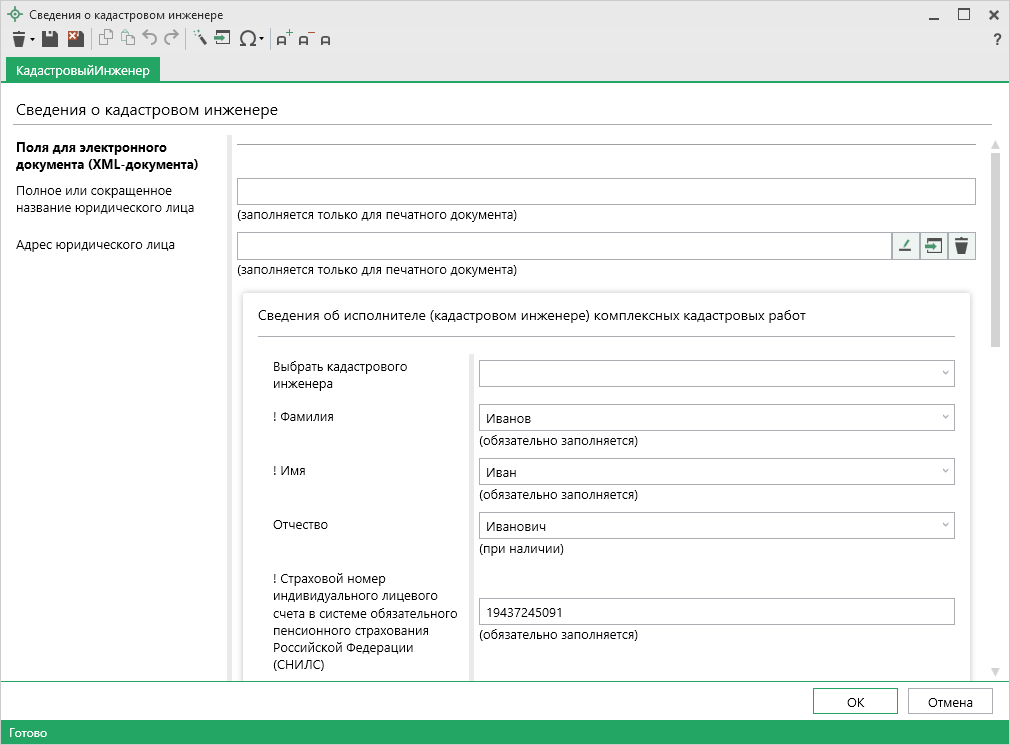Viewport: 1010px width, 745px height.
Task: Click into the СНИЛС number field
Action: (x=715, y=612)
